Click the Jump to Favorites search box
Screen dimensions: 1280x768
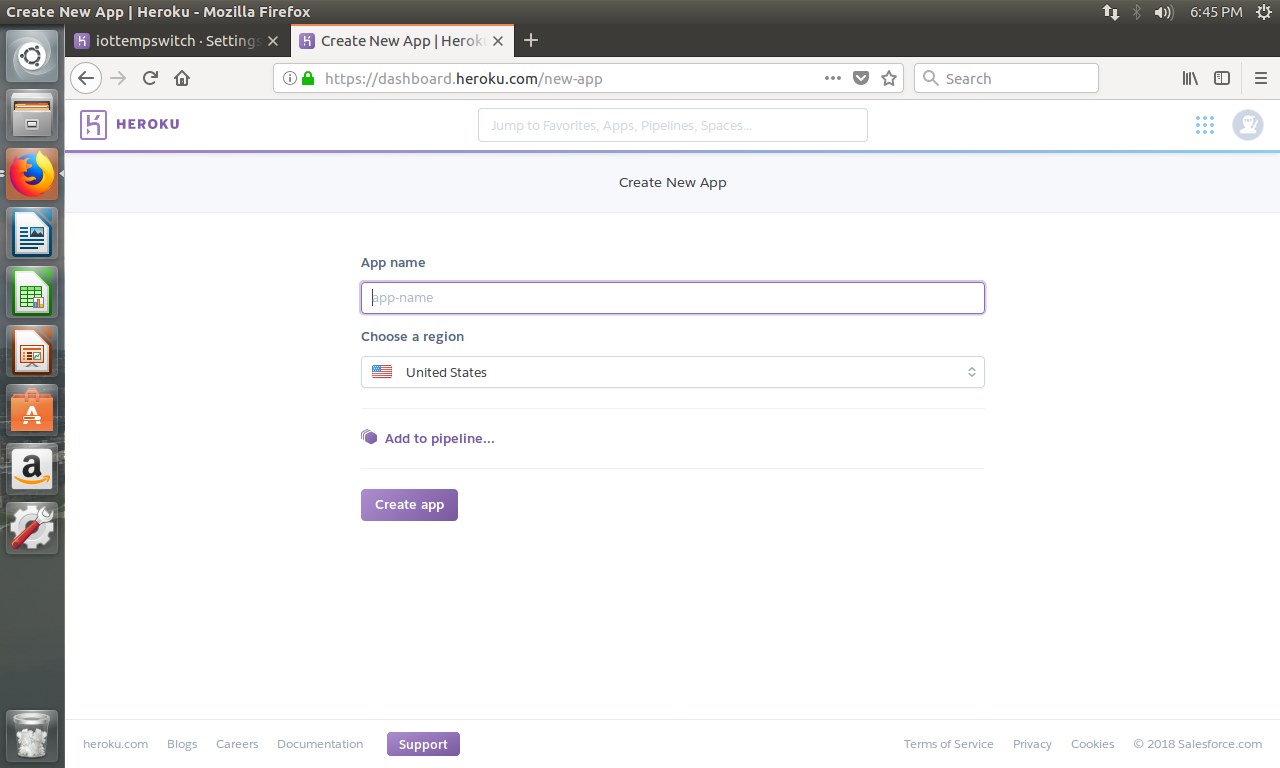(x=673, y=125)
